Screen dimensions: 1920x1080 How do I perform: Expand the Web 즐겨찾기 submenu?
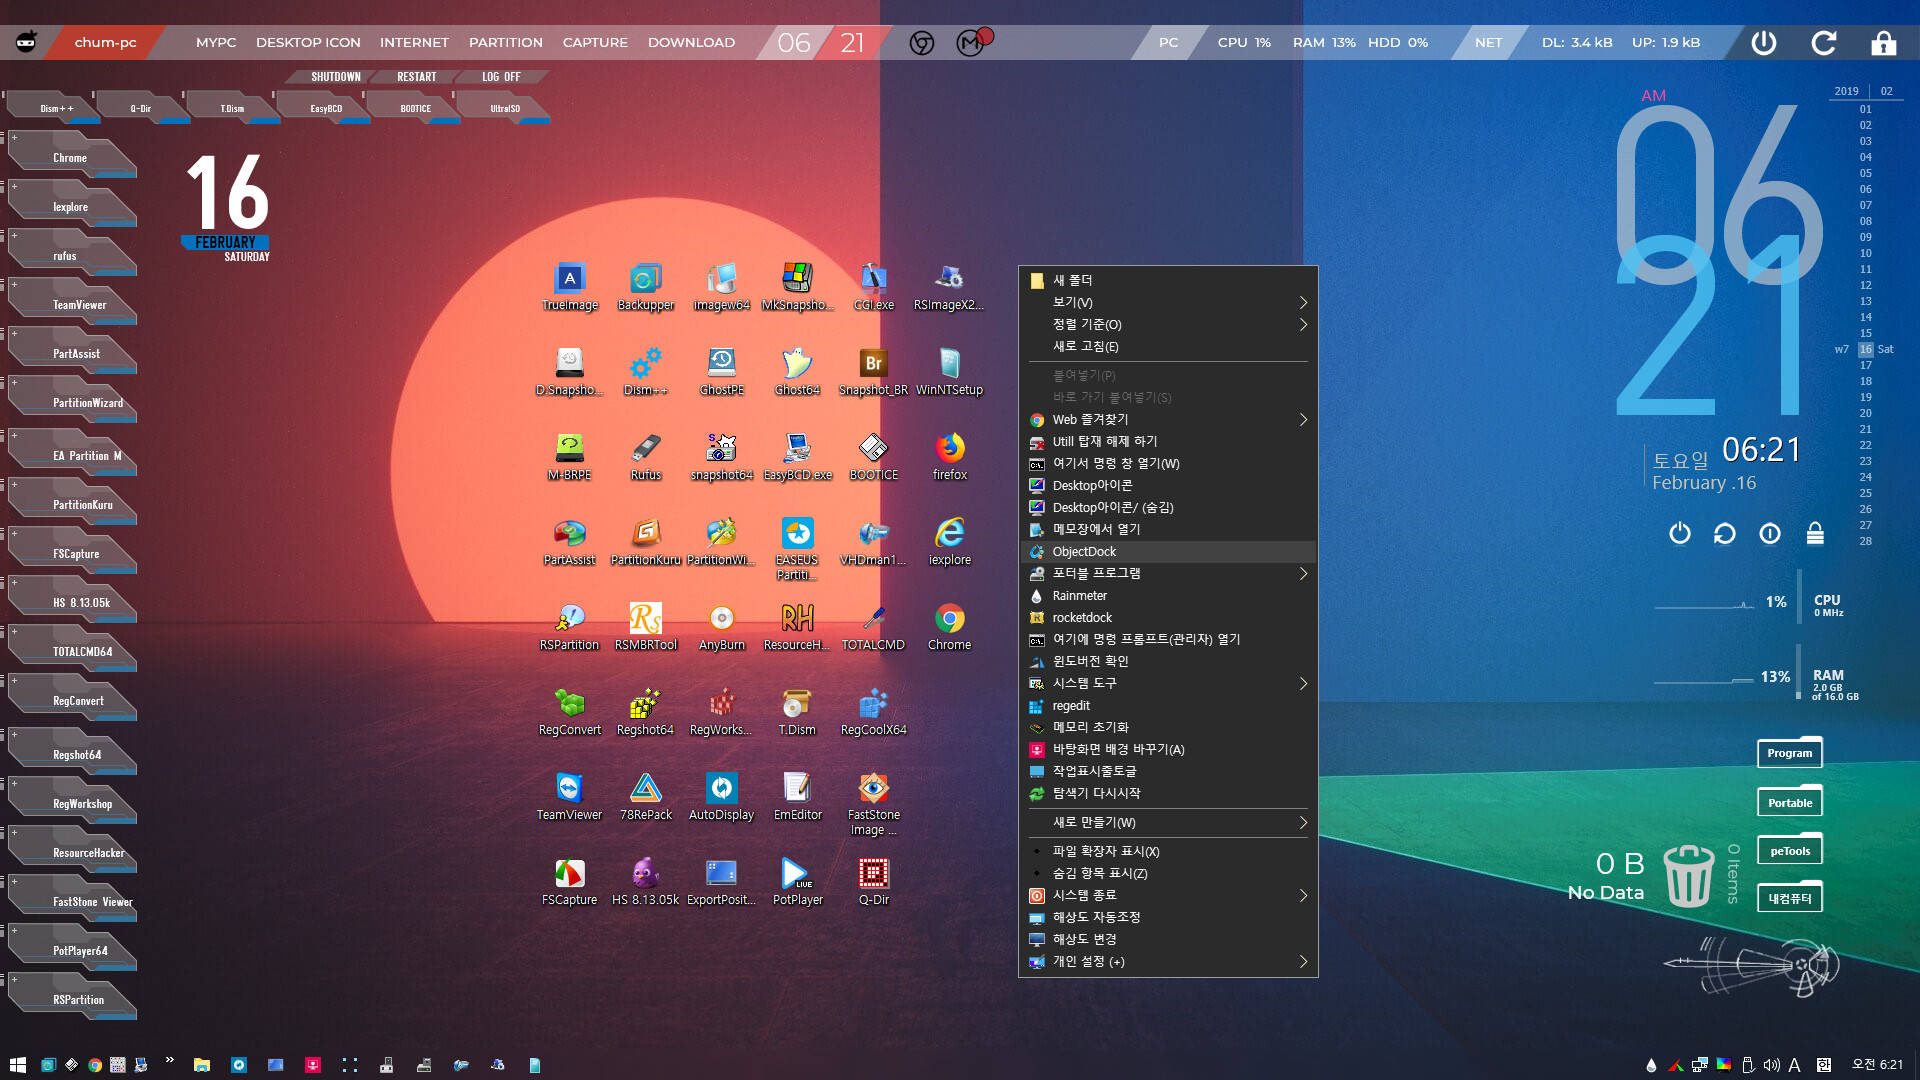coord(1168,419)
